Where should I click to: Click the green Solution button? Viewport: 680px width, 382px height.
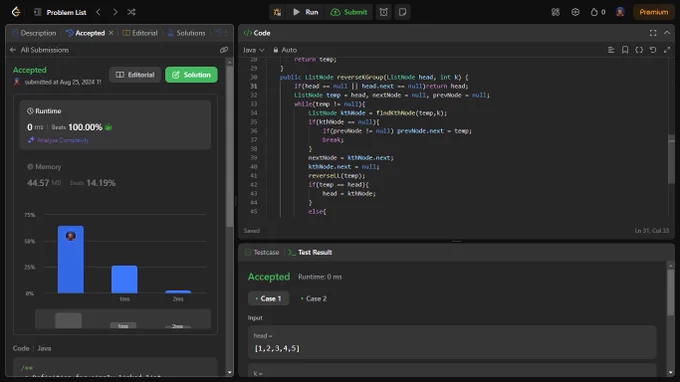tap(191, 75)
